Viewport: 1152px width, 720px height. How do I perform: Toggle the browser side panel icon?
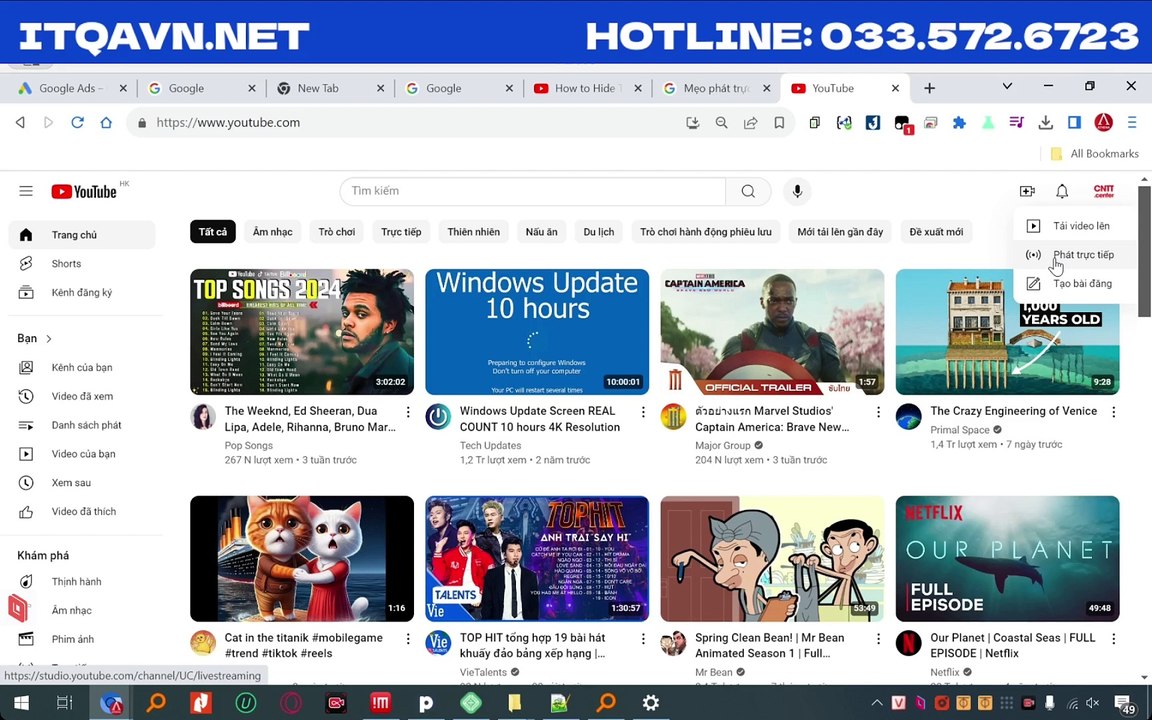click(1074, 123)
